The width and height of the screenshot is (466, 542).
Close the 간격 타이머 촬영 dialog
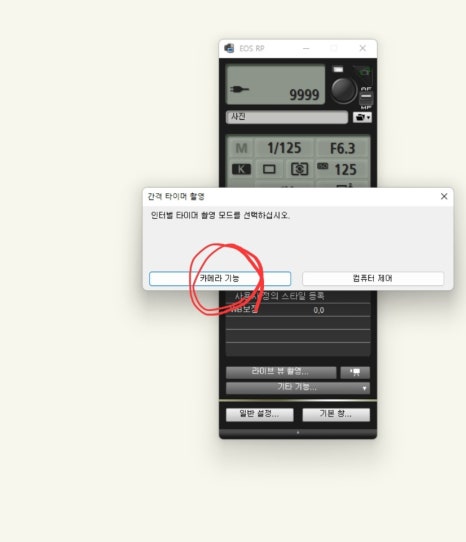(x=444, y=197)
